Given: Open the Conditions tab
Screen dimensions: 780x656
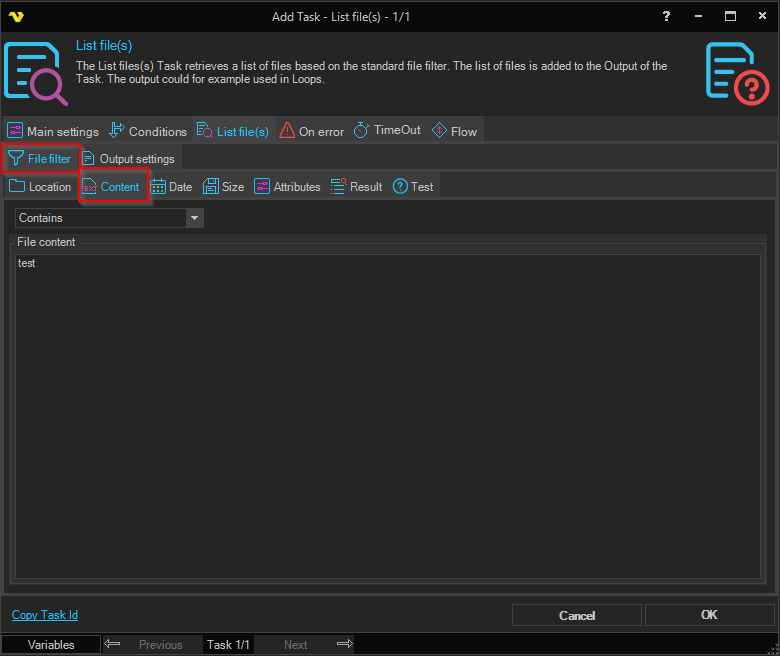Looking at the screenshot, I should [x=148, y=131].
